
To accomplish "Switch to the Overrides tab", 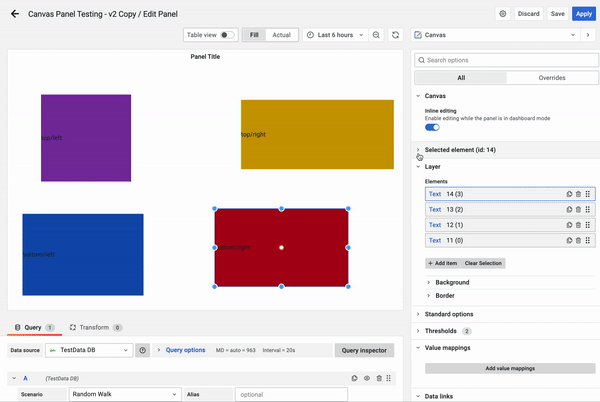I will click(552, 77).
